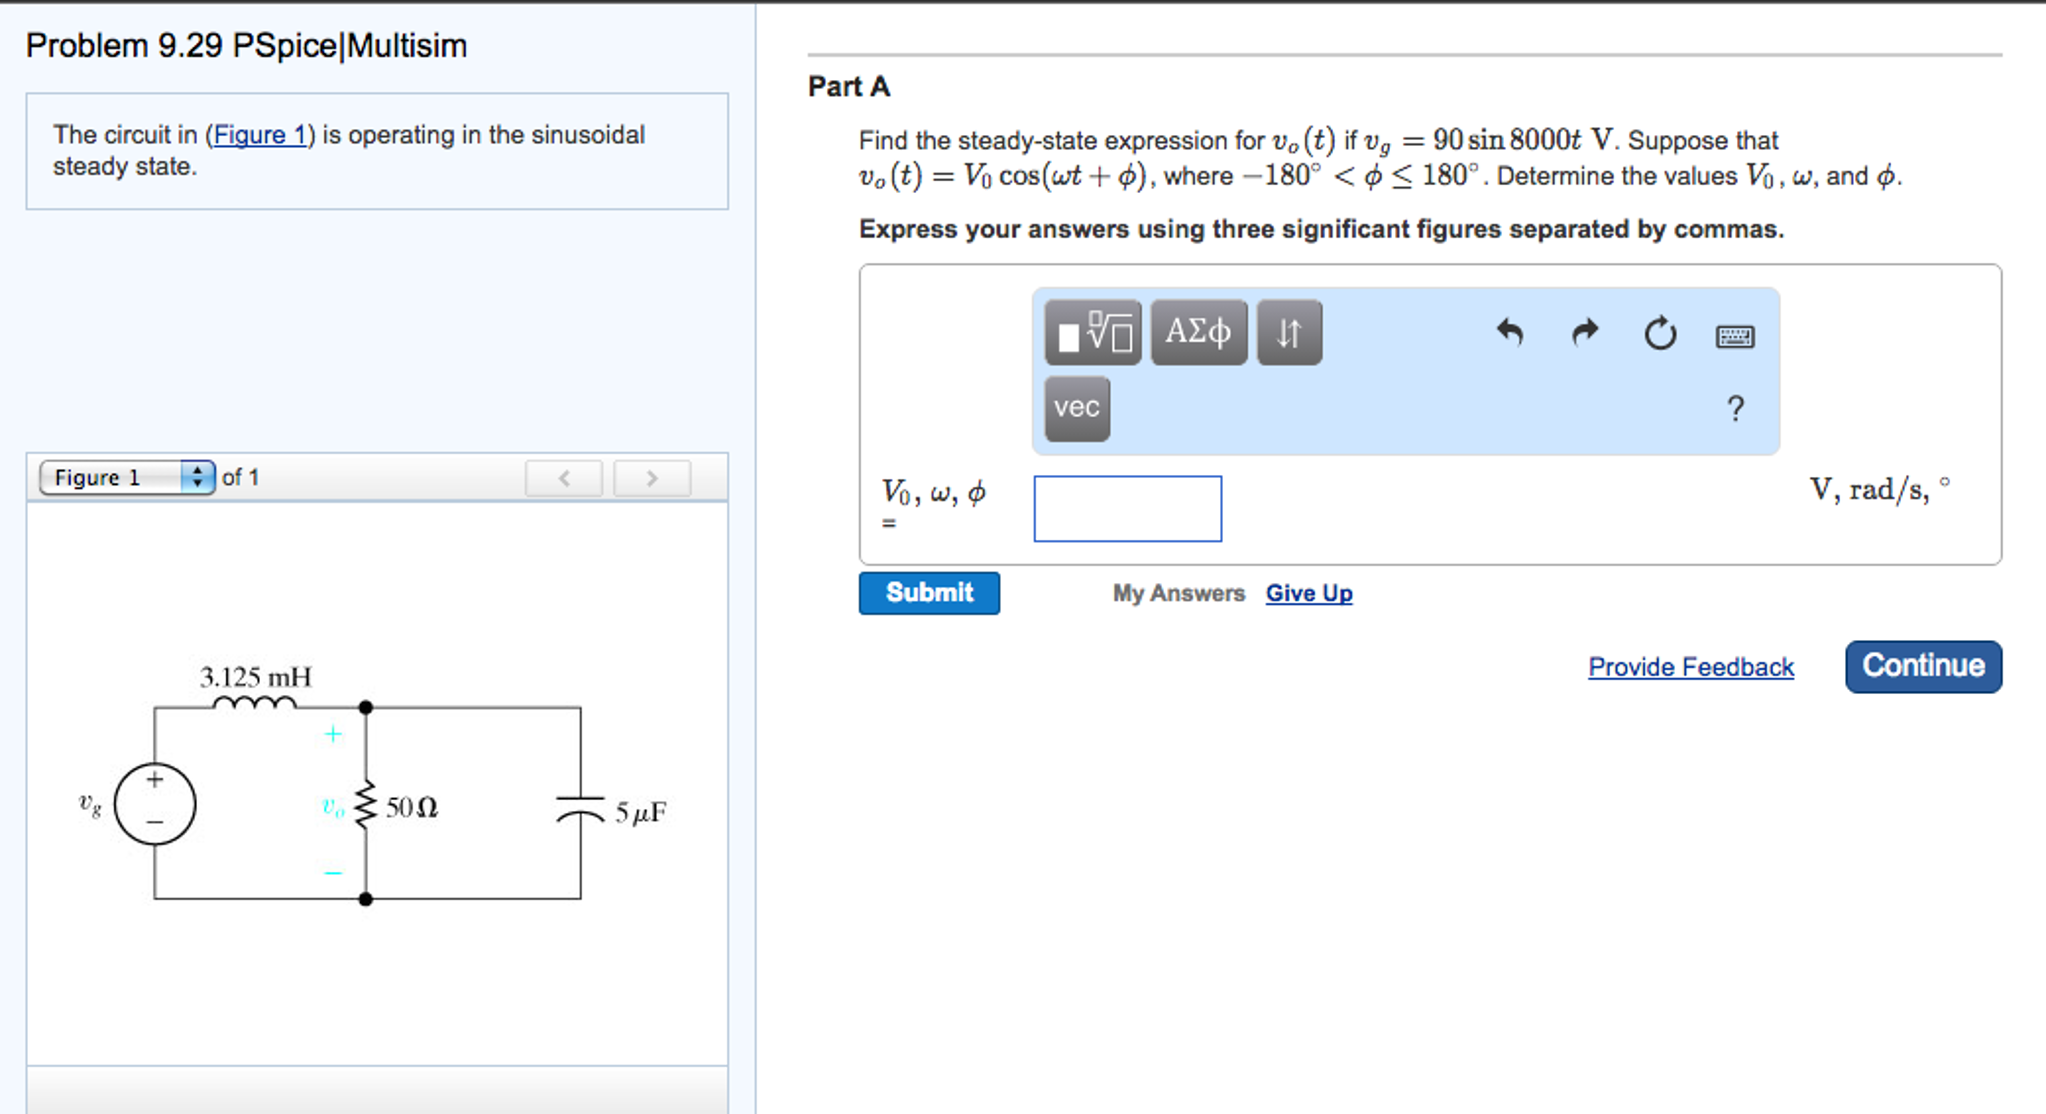Click the redo arrow icon

(x=1585, y=332)
